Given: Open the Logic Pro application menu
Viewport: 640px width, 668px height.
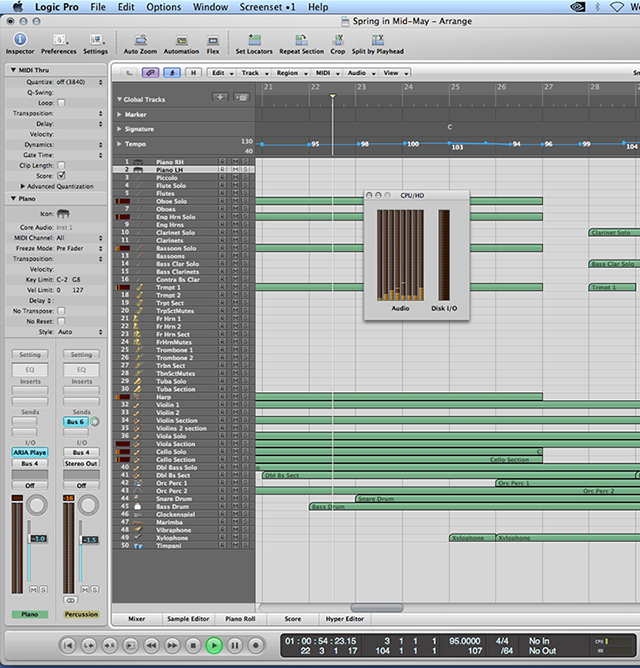Looking at the screenshot, I should 57,7.
